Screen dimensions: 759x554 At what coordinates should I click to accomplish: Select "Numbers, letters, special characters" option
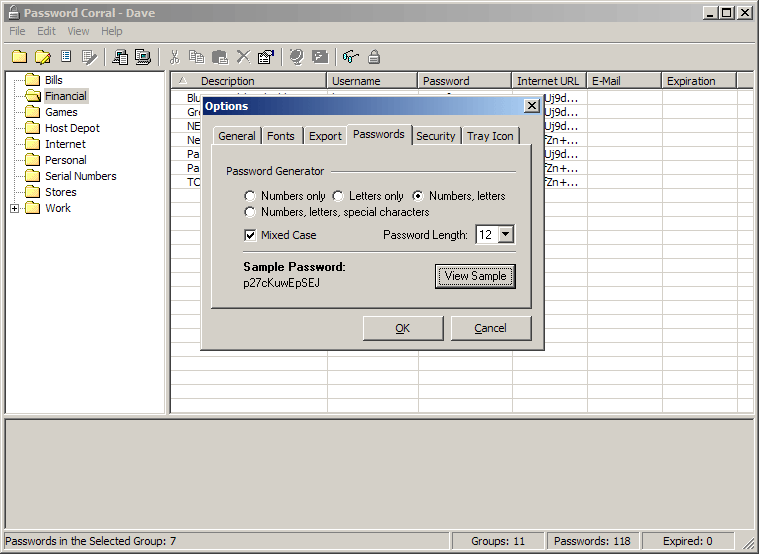pos(250,212)
